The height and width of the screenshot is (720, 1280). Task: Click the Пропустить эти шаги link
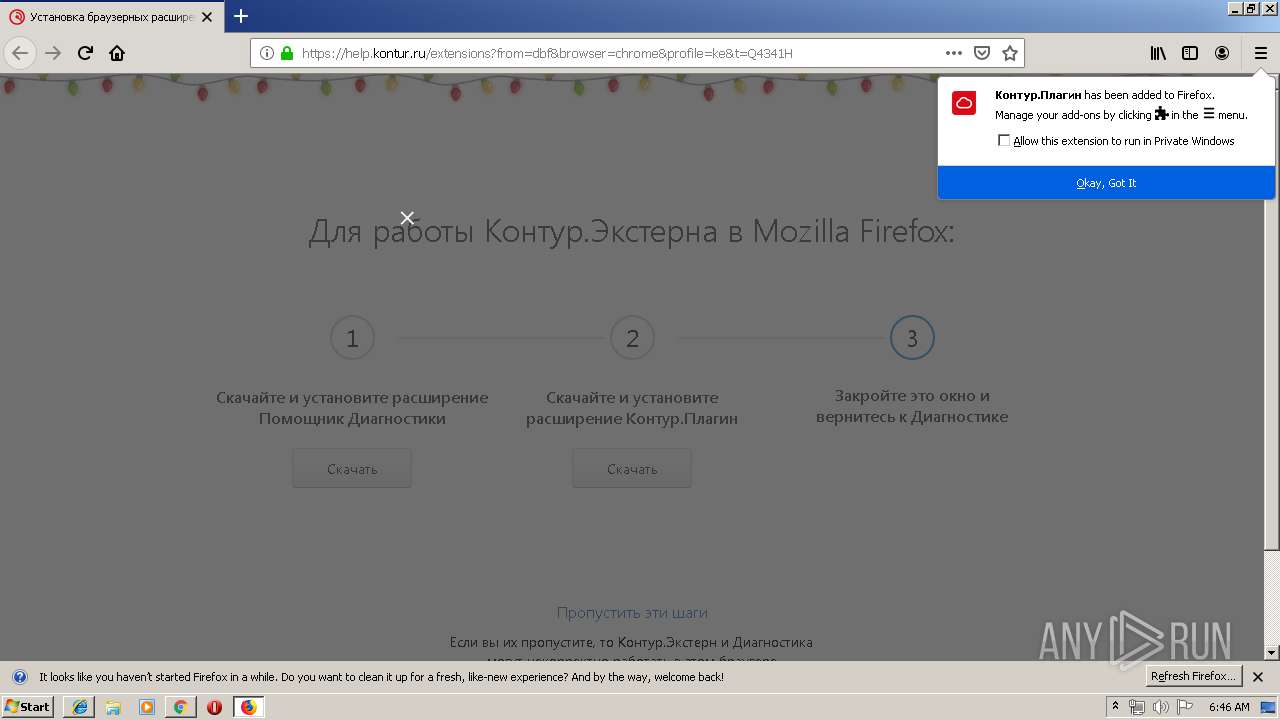pos(632,613)
